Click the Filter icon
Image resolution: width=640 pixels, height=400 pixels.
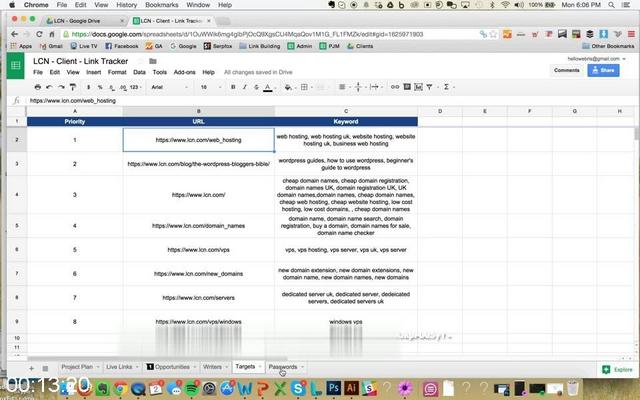429,87
